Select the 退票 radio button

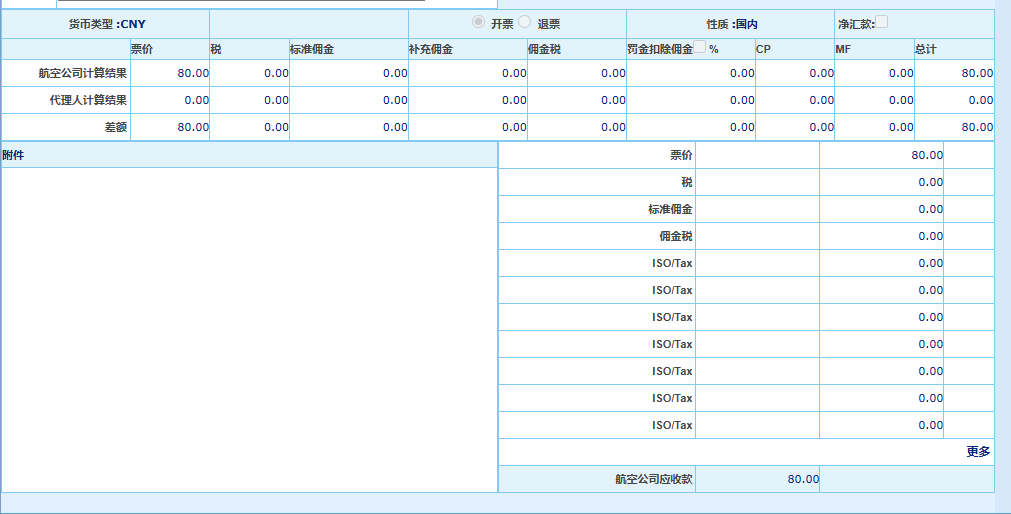click(x=525, y=22)
